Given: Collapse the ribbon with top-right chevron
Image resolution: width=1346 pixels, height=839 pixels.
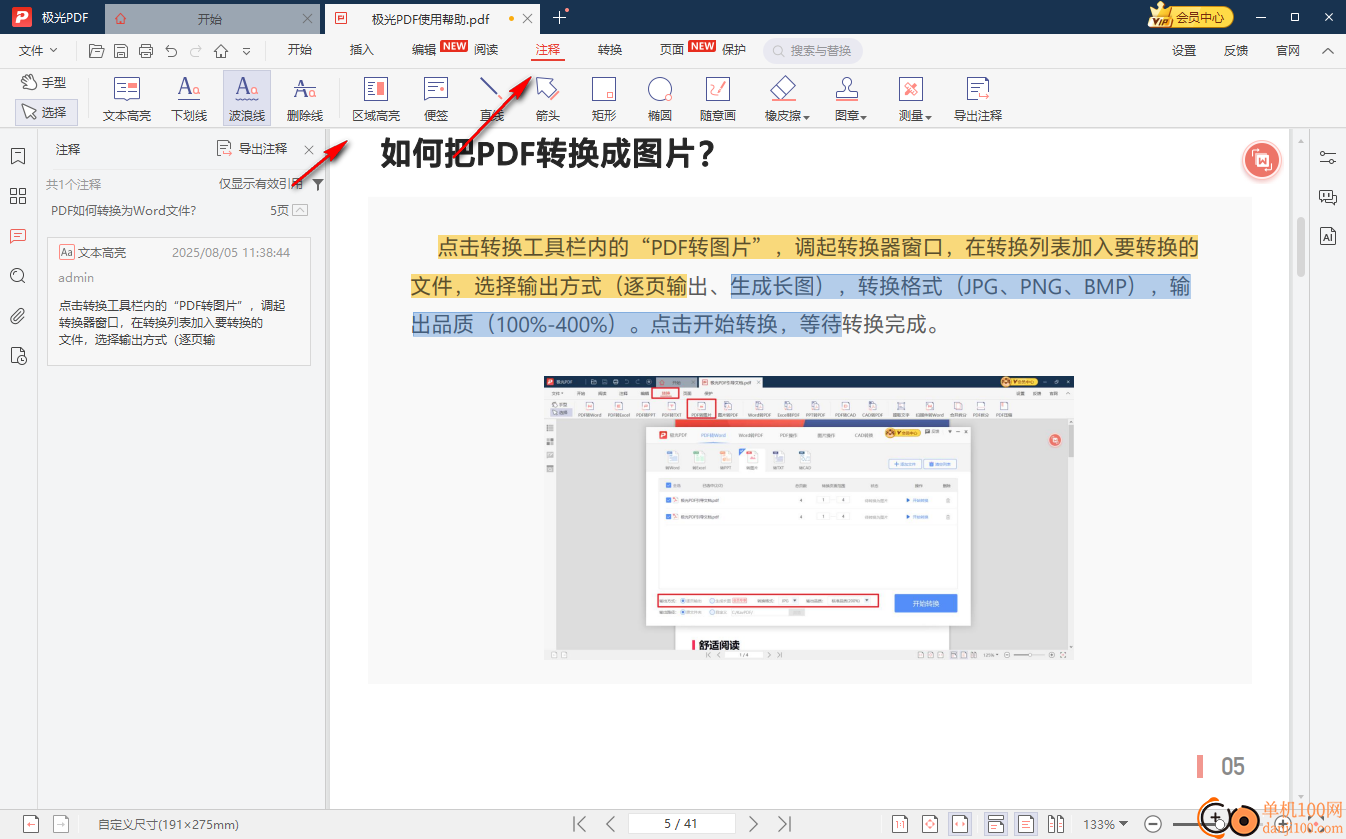Looking at the screenshot, I should pyautogui.click(x=1328, y=50).
